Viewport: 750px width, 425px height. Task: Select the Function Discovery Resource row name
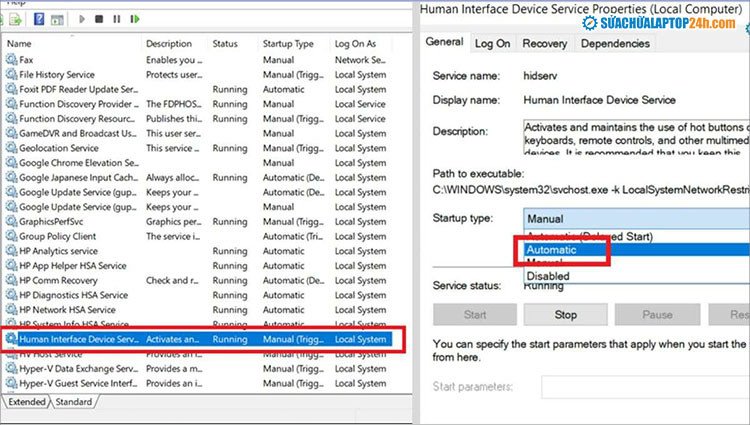77,119
